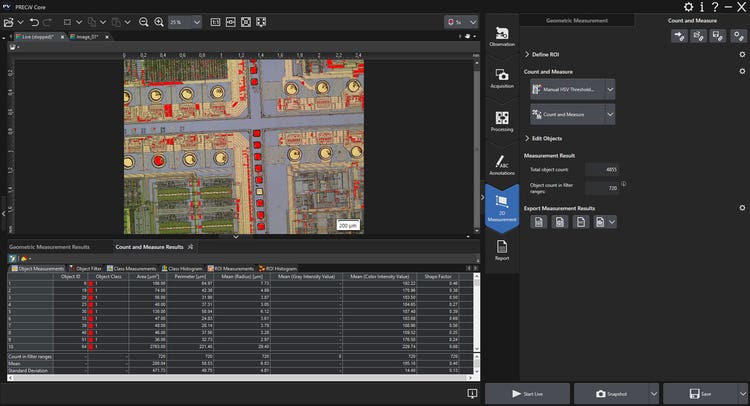This screenshot has width=750, height=406.
Task: Open the Report section icon
Action: tap(502, 248)
